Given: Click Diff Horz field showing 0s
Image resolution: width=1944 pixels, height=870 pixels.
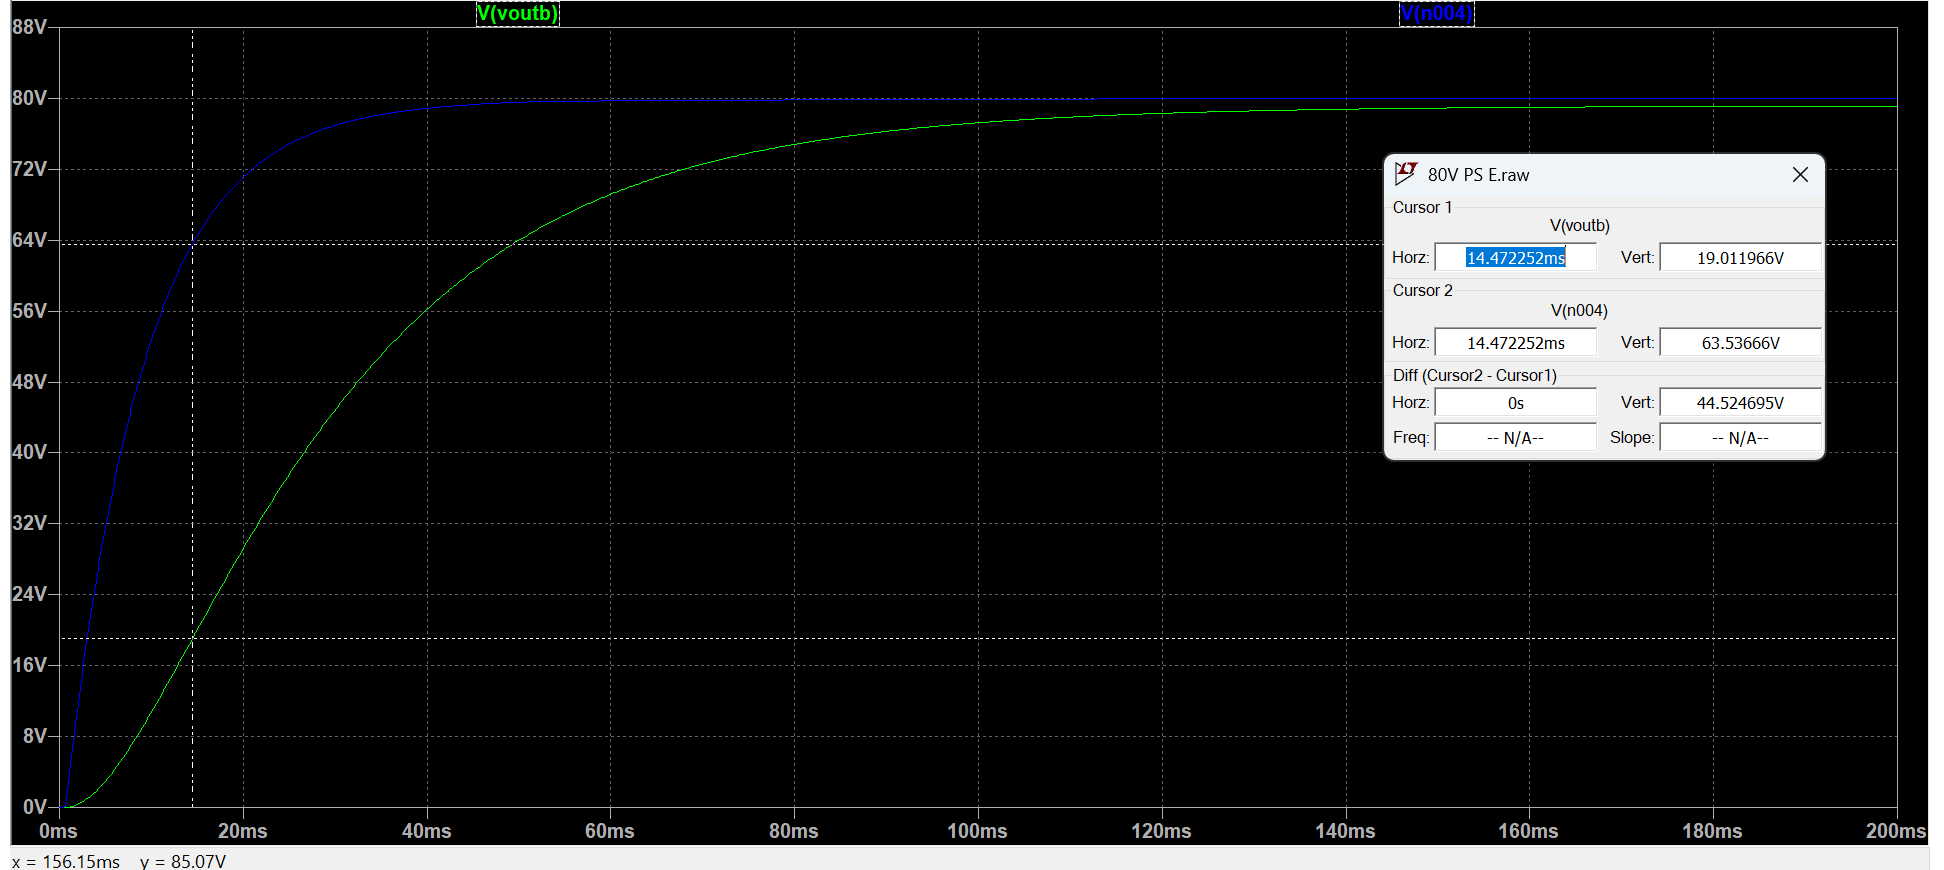Looking at the screenshot, I should click(x=1515, y=403).
